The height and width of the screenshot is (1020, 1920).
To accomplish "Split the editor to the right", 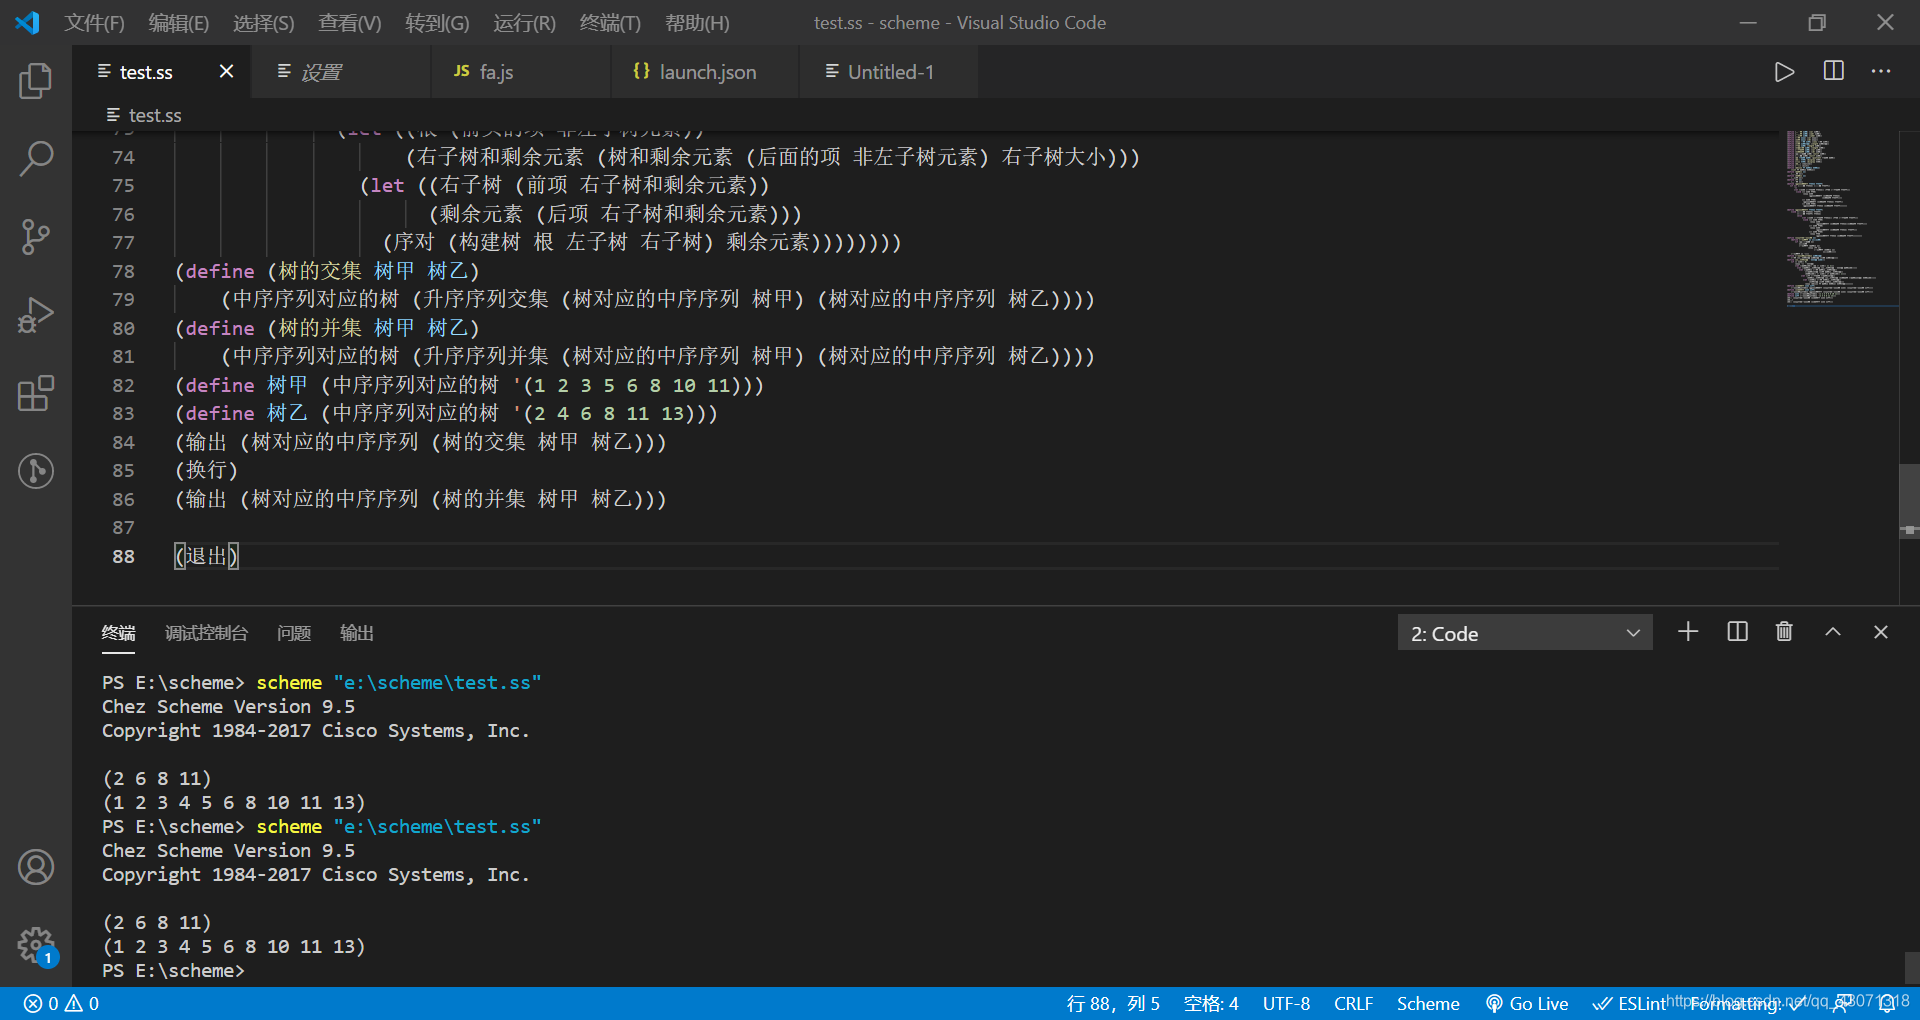I will click(x=1834, y=71).
